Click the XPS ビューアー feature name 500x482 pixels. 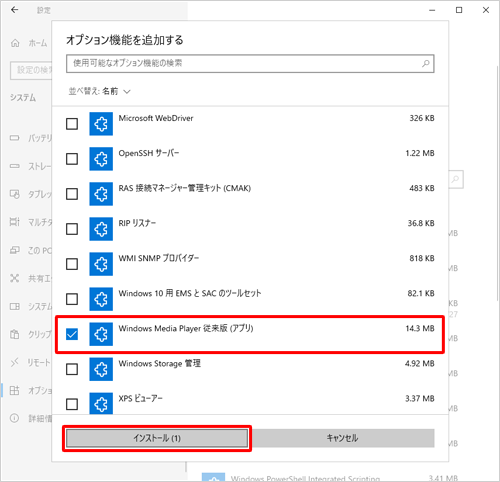point(140,399)
